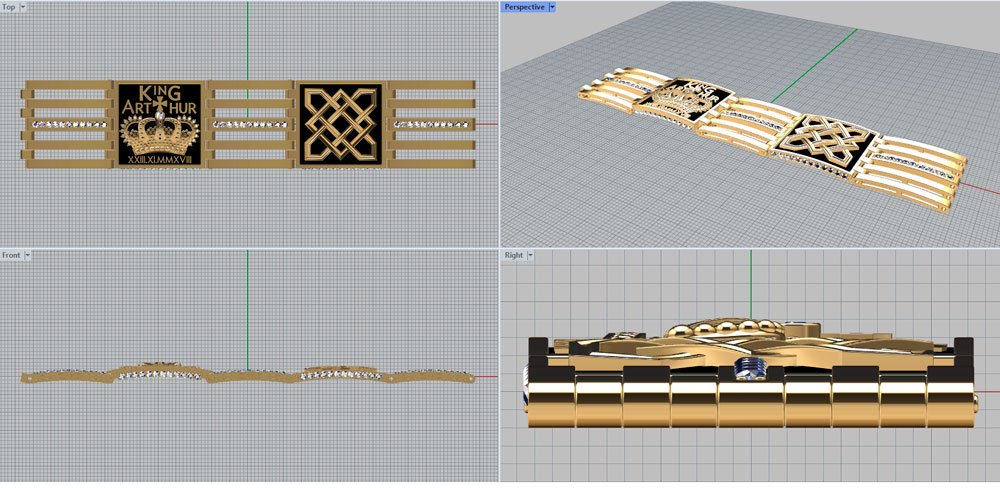Open the Perspective viewport dropdown arrow
The width and height of the screenshot is (1000, 488).
point(553,7)
